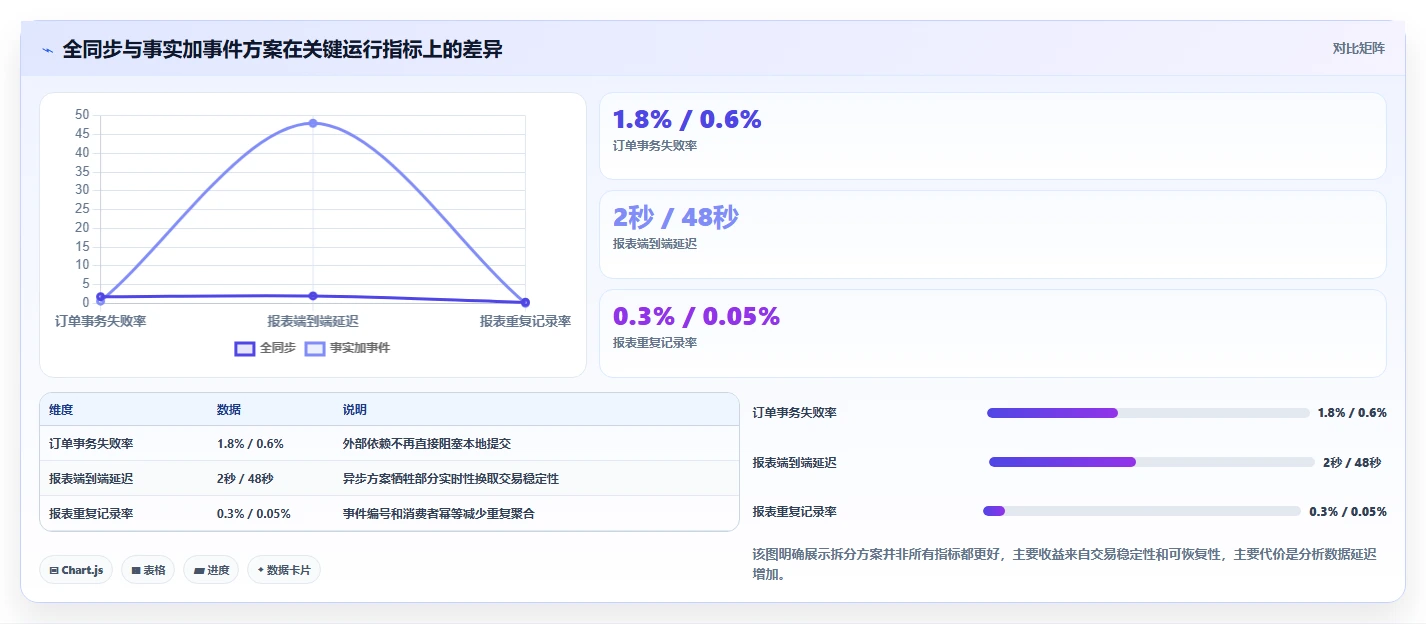The image size is (1426, 624).
Task: Toggle the 事实加事件 legend series
Action: 347,348
